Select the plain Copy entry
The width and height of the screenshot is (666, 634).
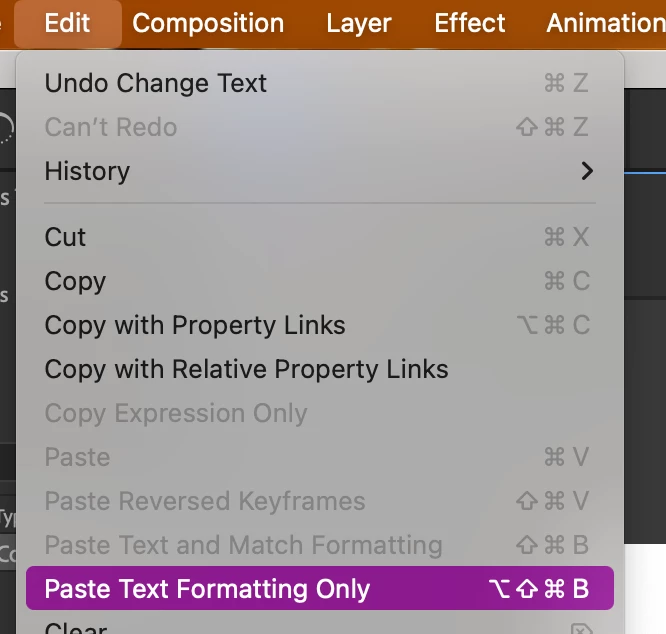click(x=320, y=281)
